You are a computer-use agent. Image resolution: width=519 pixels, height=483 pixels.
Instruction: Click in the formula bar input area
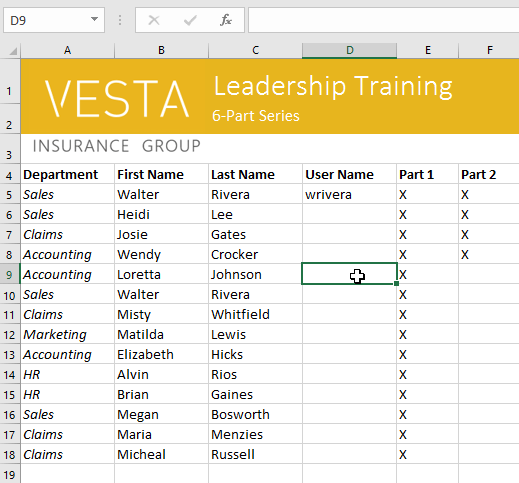383,20
